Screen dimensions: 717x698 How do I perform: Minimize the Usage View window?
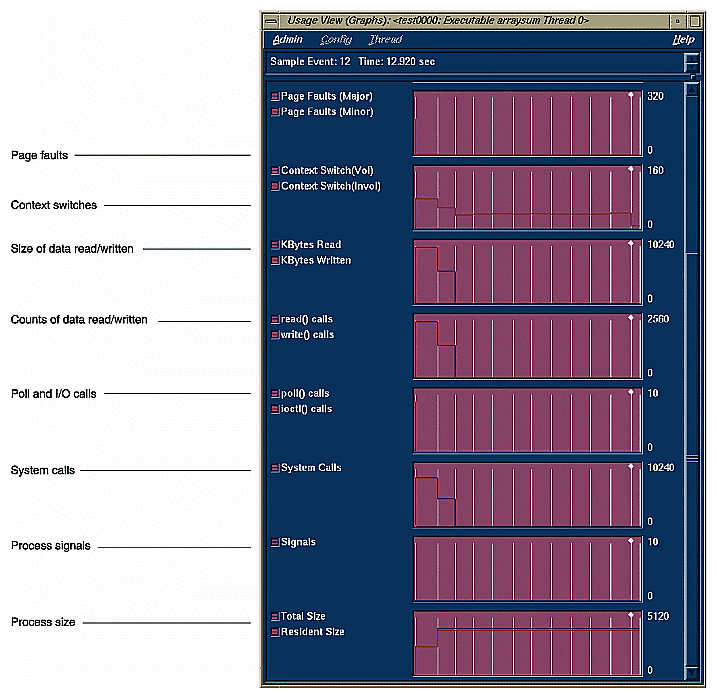tap(678, 21)
